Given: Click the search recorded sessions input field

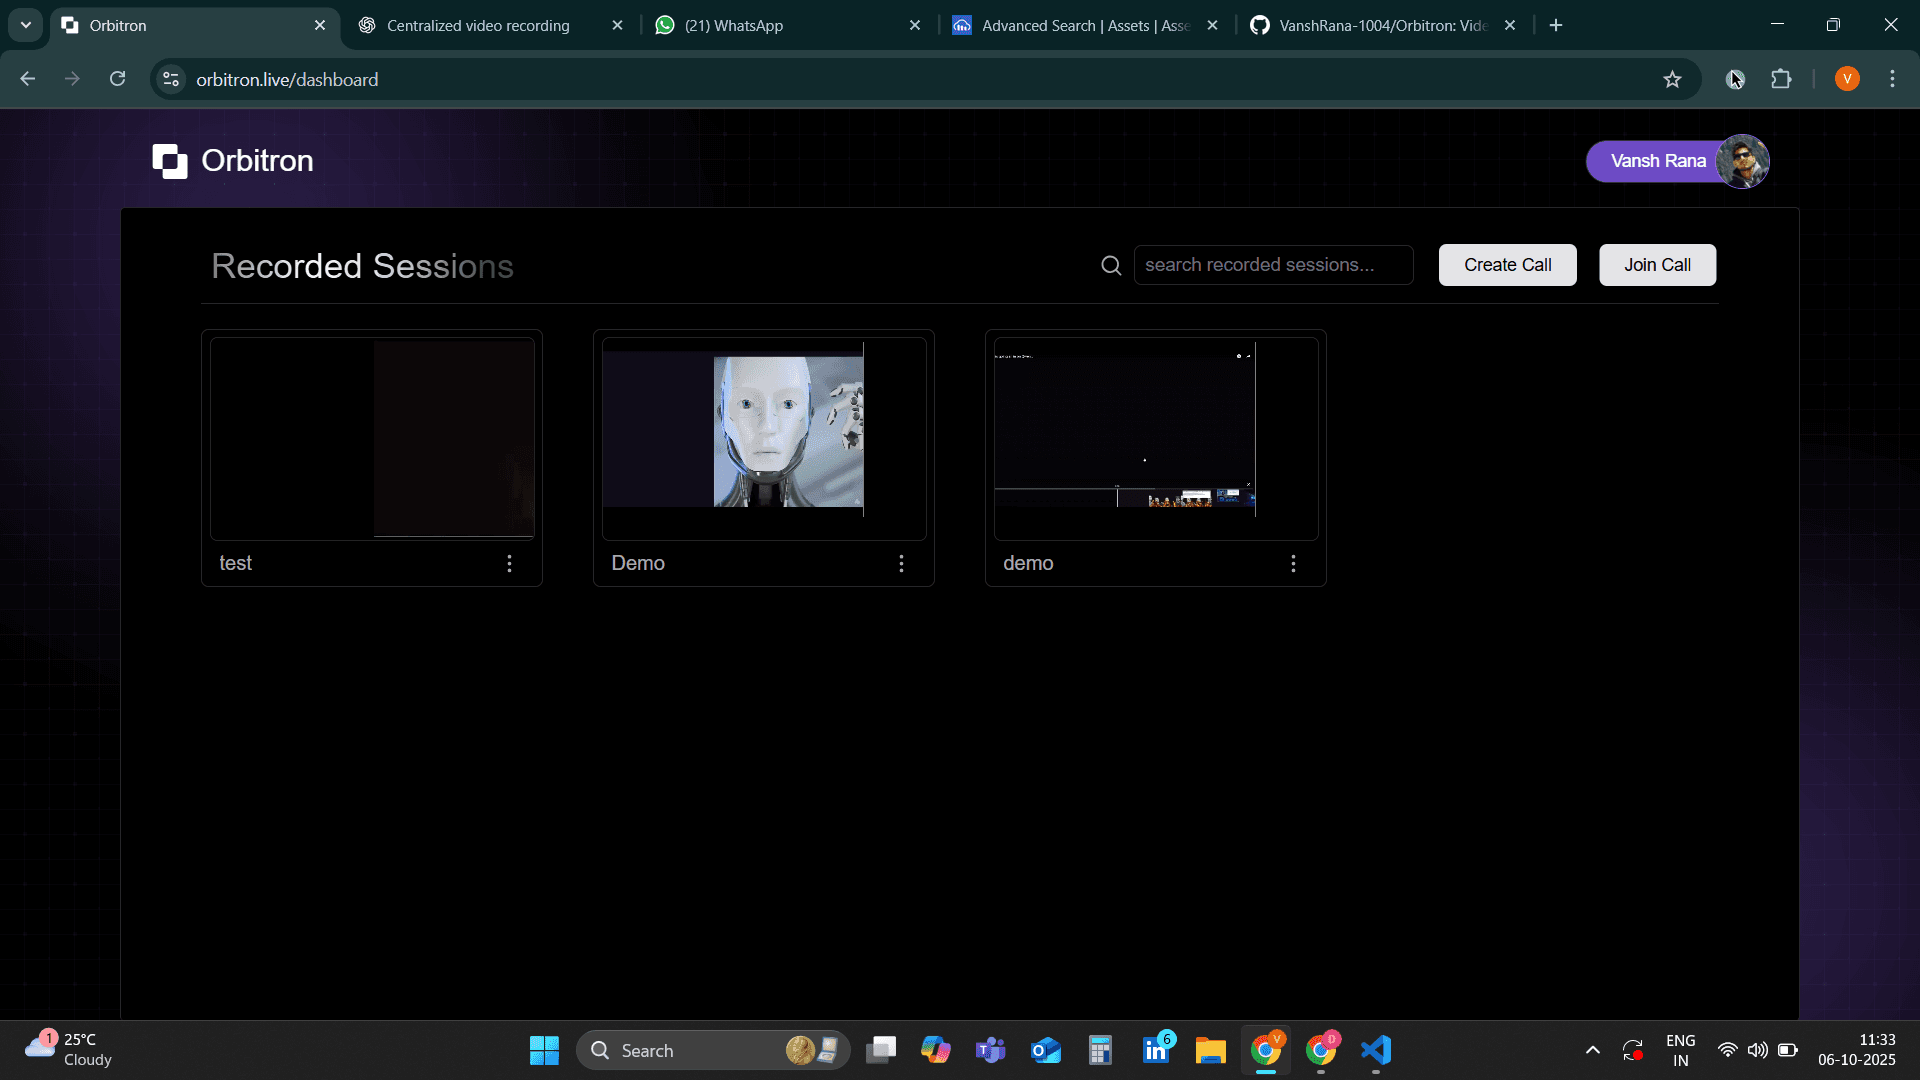Looking at the screenshot, I should (x=1273, y=264).
